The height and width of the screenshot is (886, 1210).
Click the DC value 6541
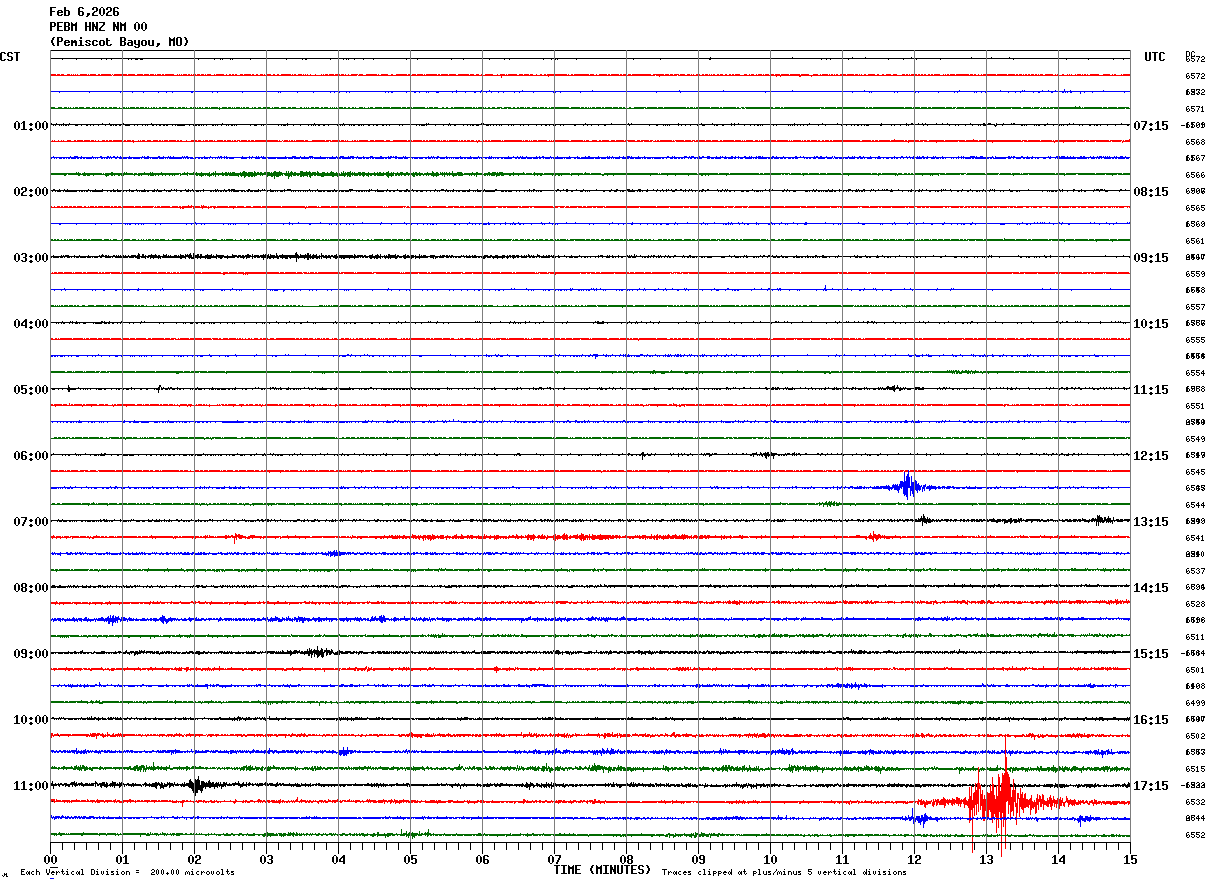tap(1194, 538)
